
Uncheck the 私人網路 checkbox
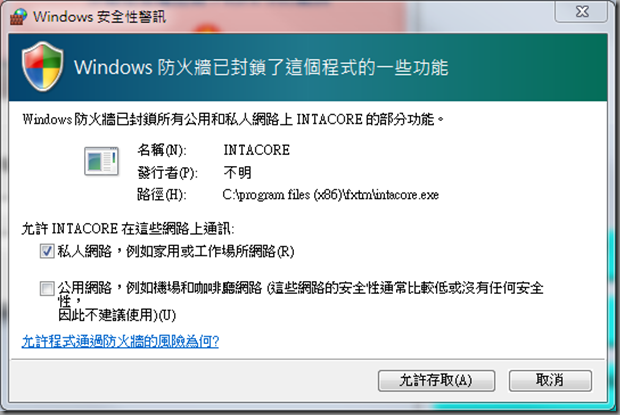point(47,251)
